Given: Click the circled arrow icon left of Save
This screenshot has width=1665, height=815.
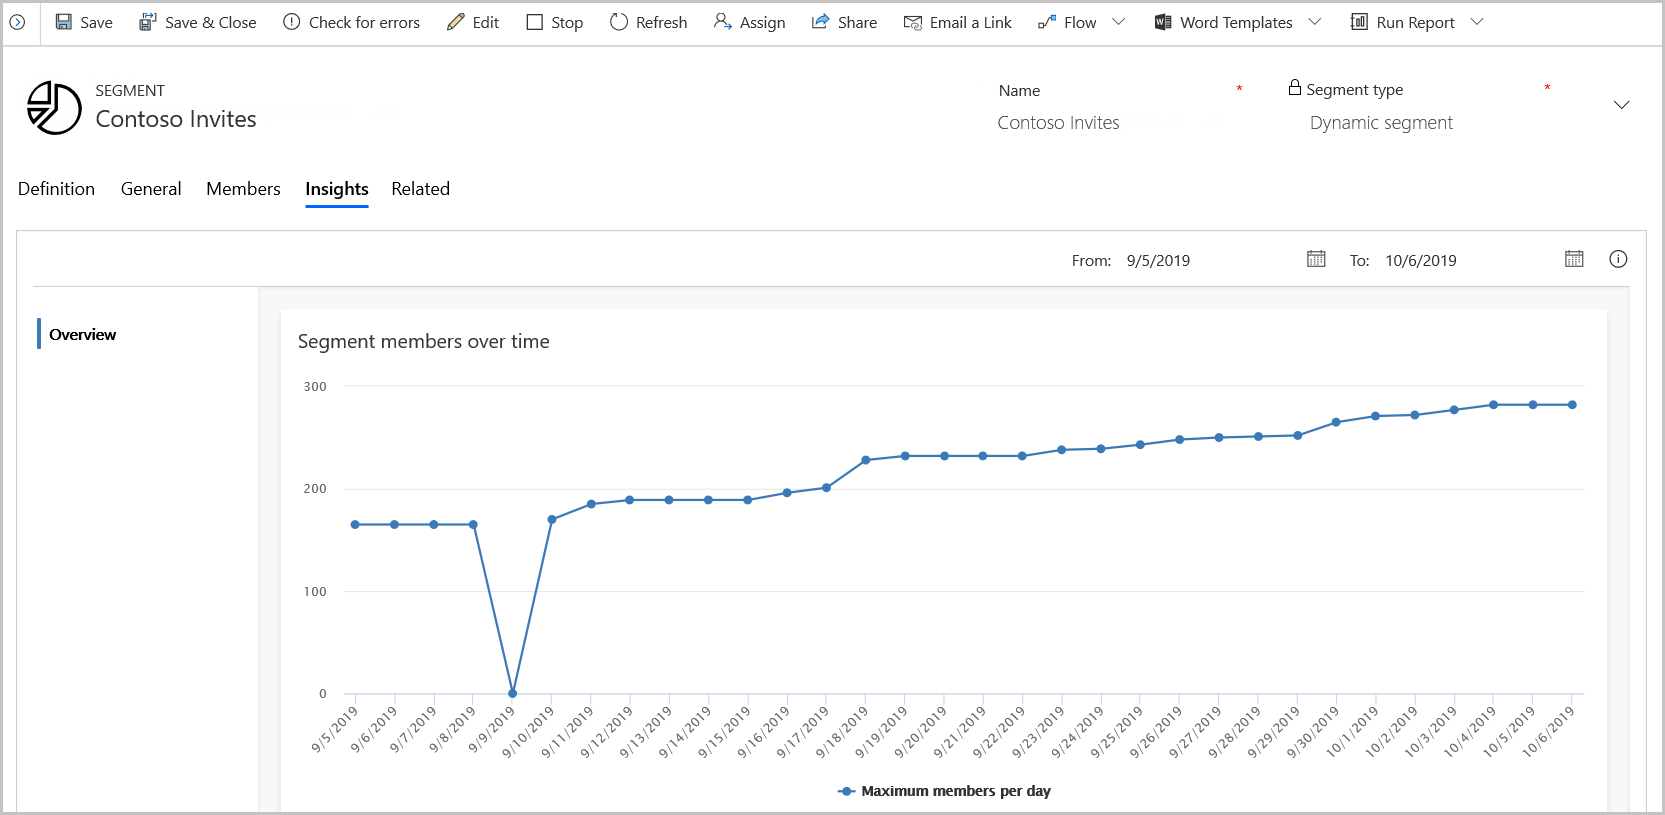Looking at the screenshot, I should [17, 22].
